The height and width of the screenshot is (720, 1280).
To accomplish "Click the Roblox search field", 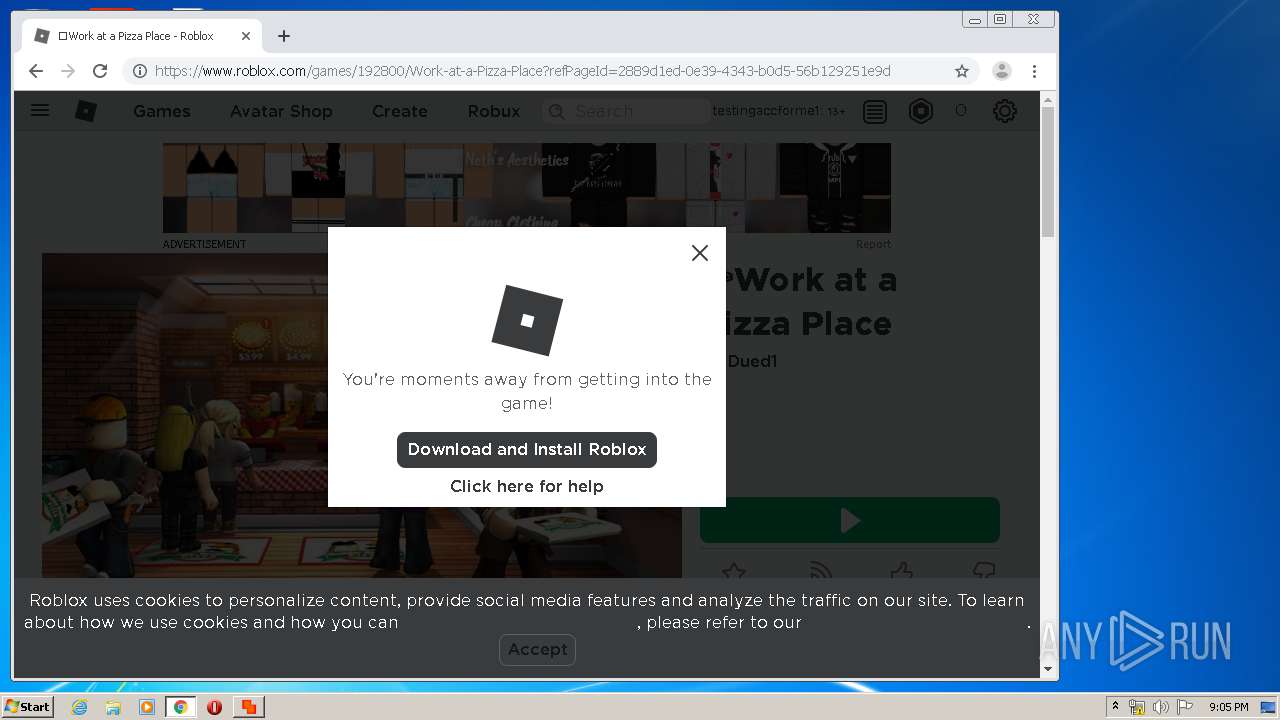I will click(626, 111).
